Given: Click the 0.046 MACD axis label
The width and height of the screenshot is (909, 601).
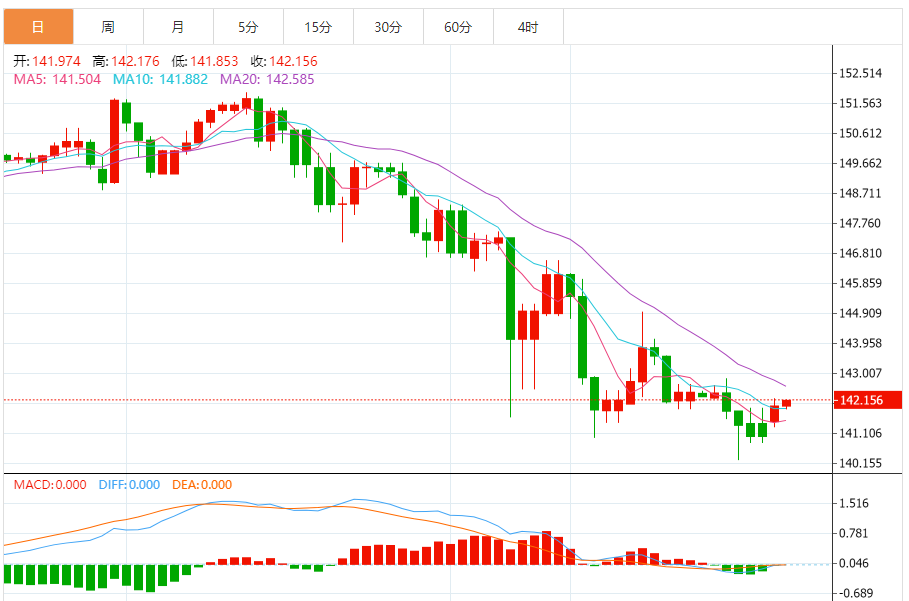Looking at the screenshot, I should tap(854, 563).
